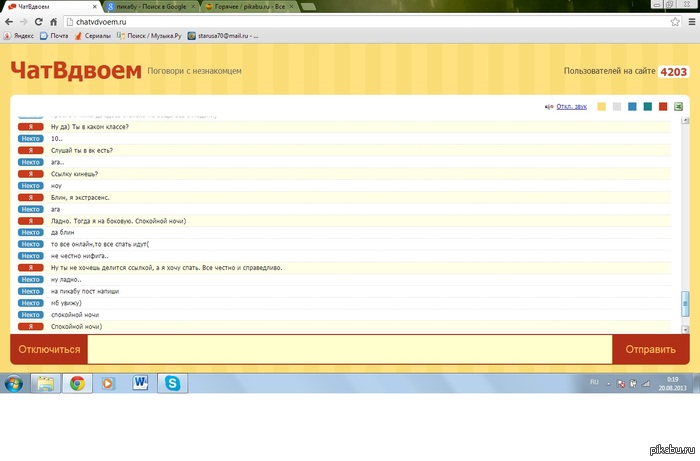Click the RU language indicator
The height and width of the screenshot is (461, 700).
594,382
